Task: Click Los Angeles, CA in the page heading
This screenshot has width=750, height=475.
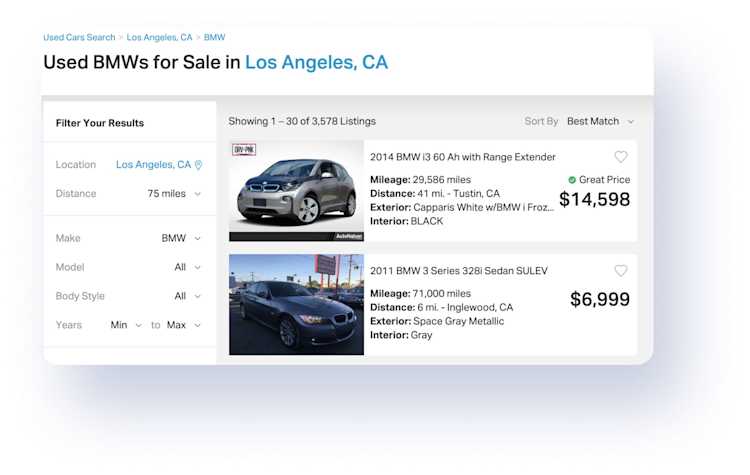Action: pyautogui.click(x=316, y=62)
